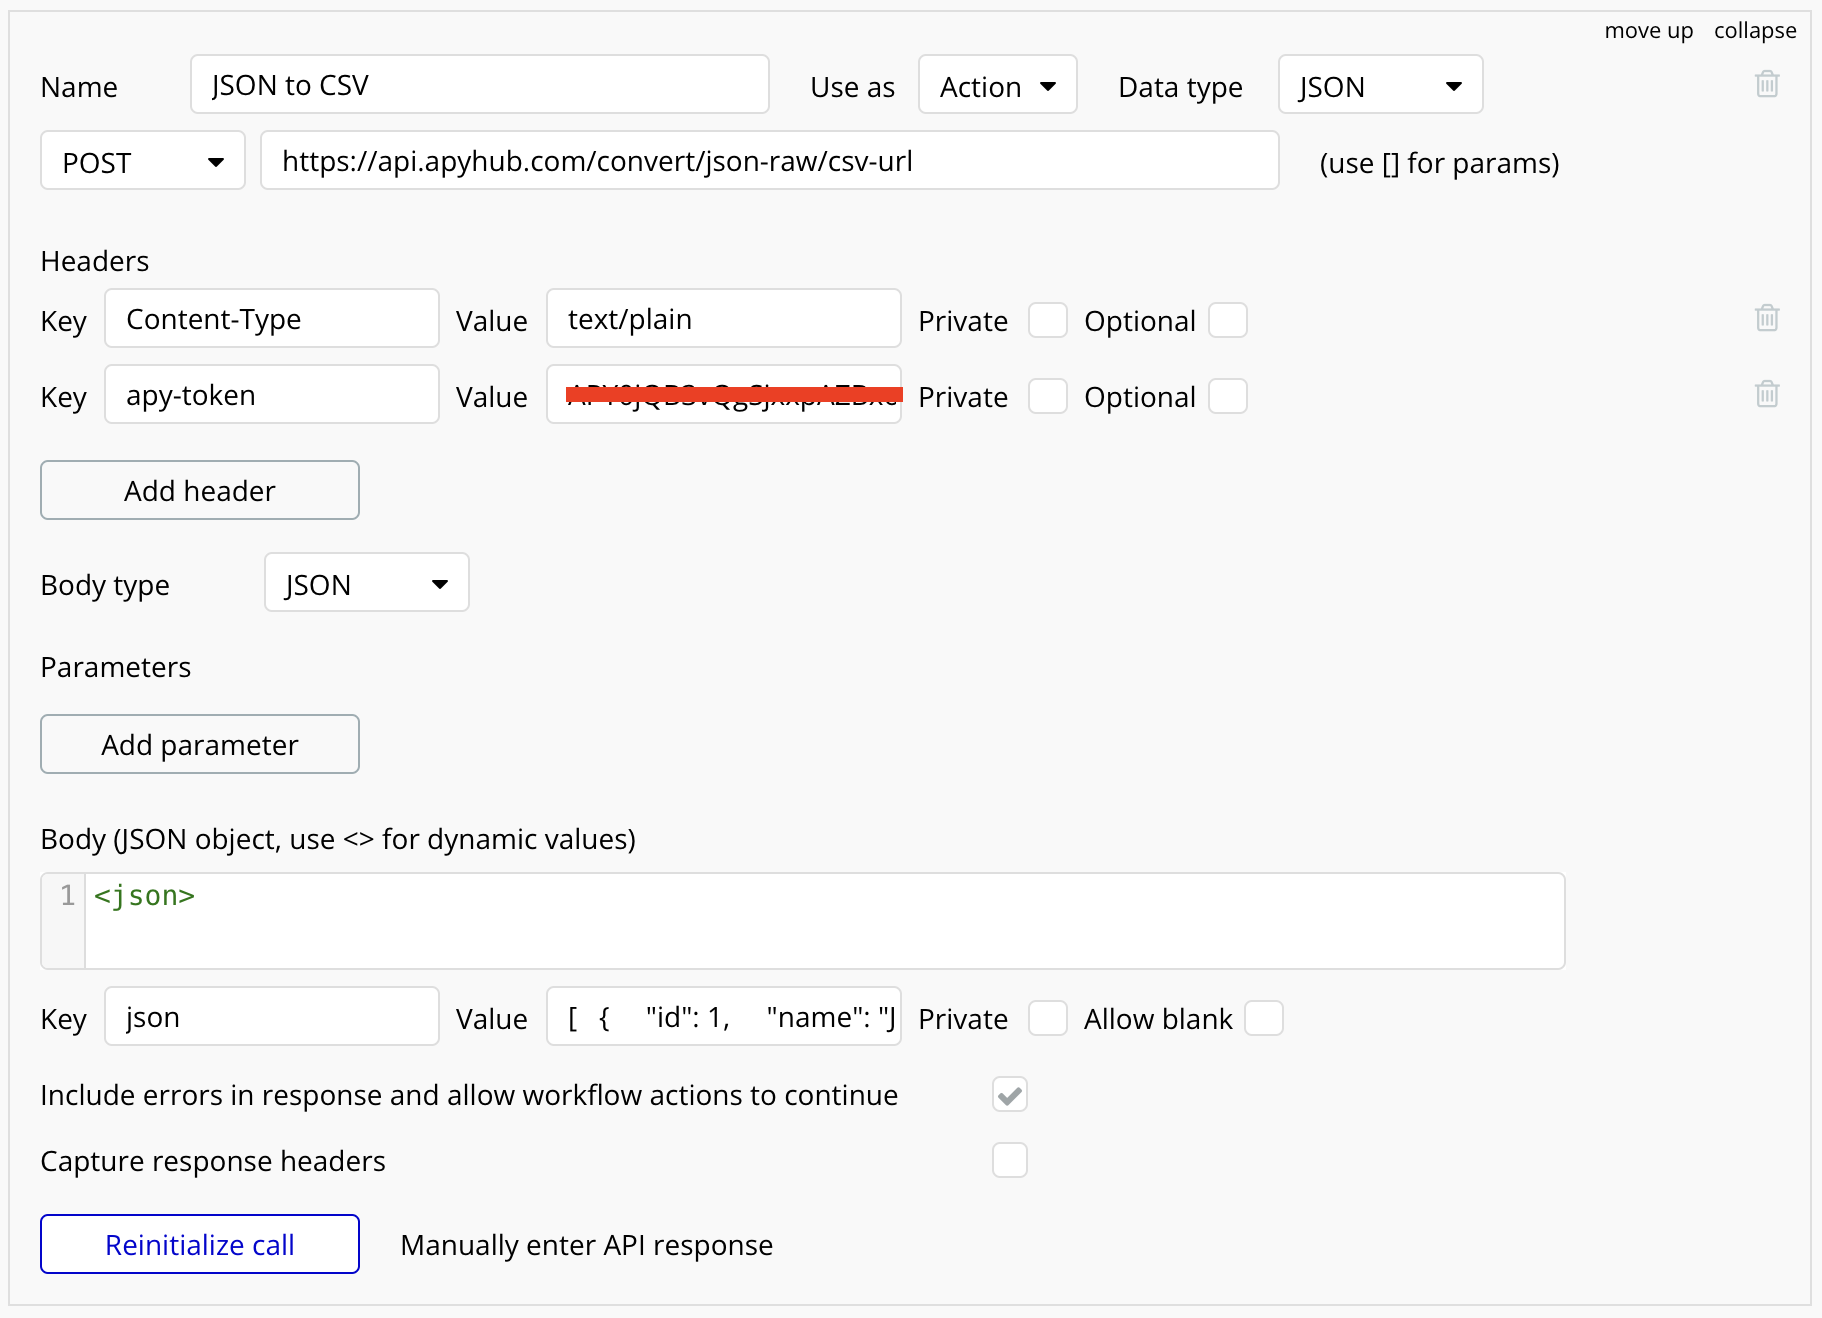Click the Reinitialize call button
The width and height of the screenshot is (1822, 1318).
pos(200,1244)
